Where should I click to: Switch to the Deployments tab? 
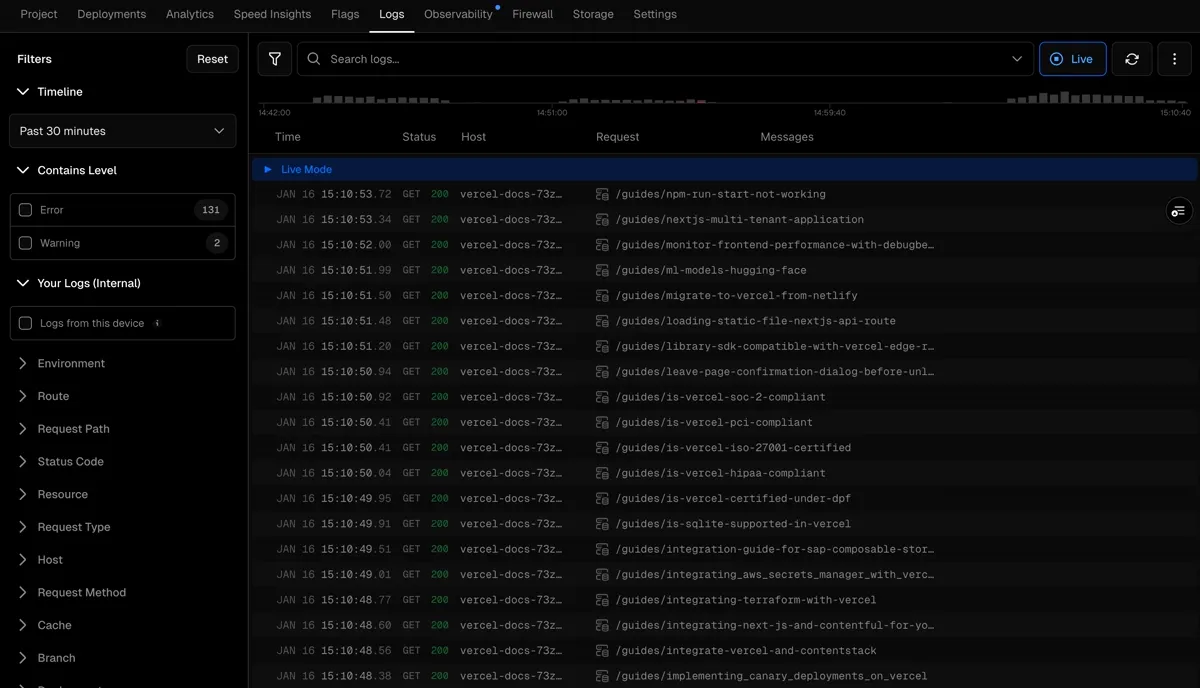(111, 14)
